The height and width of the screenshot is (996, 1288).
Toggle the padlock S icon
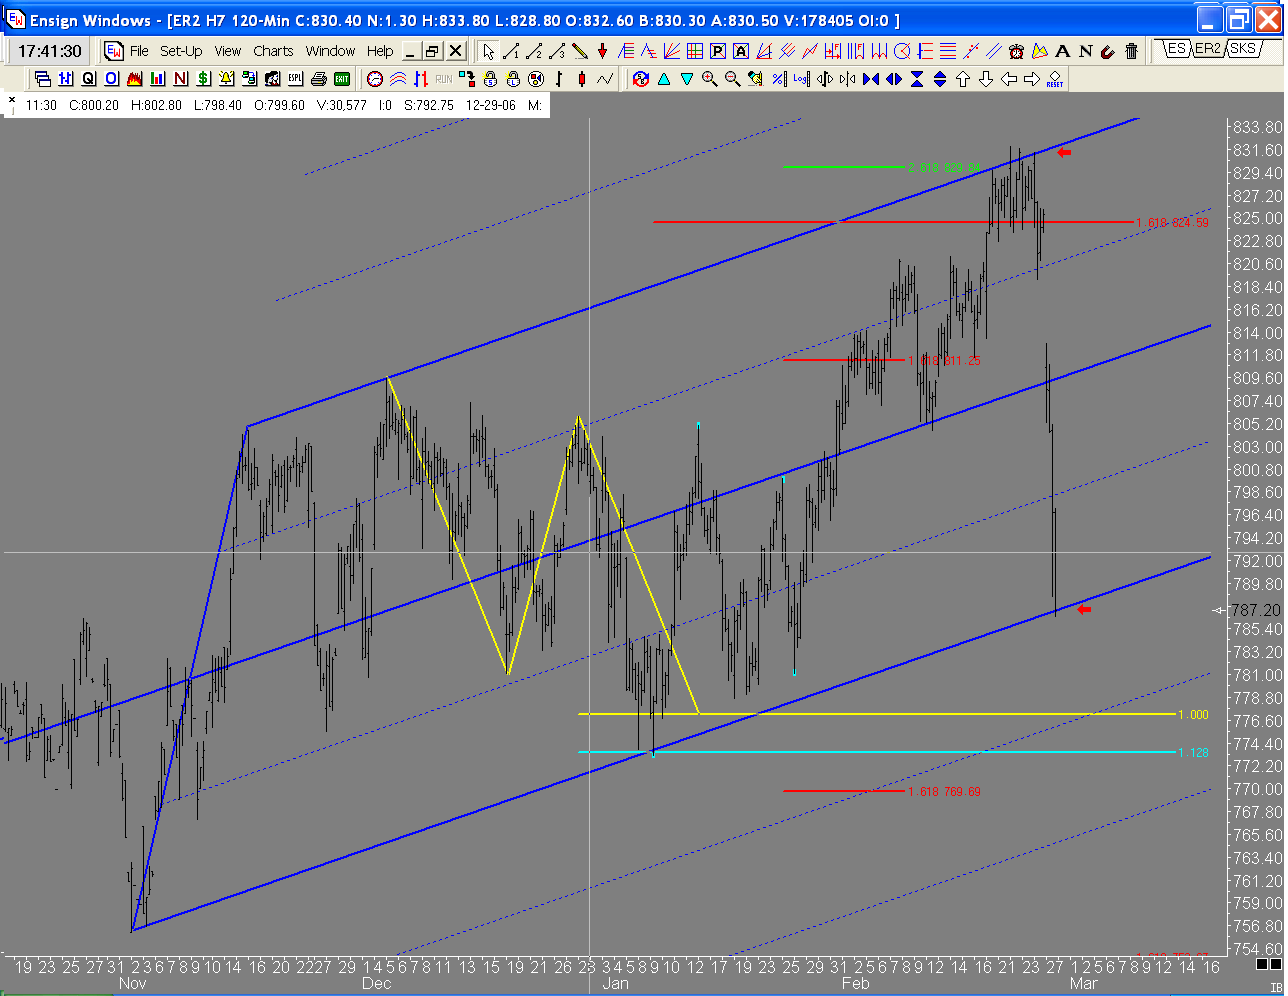coord(491,79)
